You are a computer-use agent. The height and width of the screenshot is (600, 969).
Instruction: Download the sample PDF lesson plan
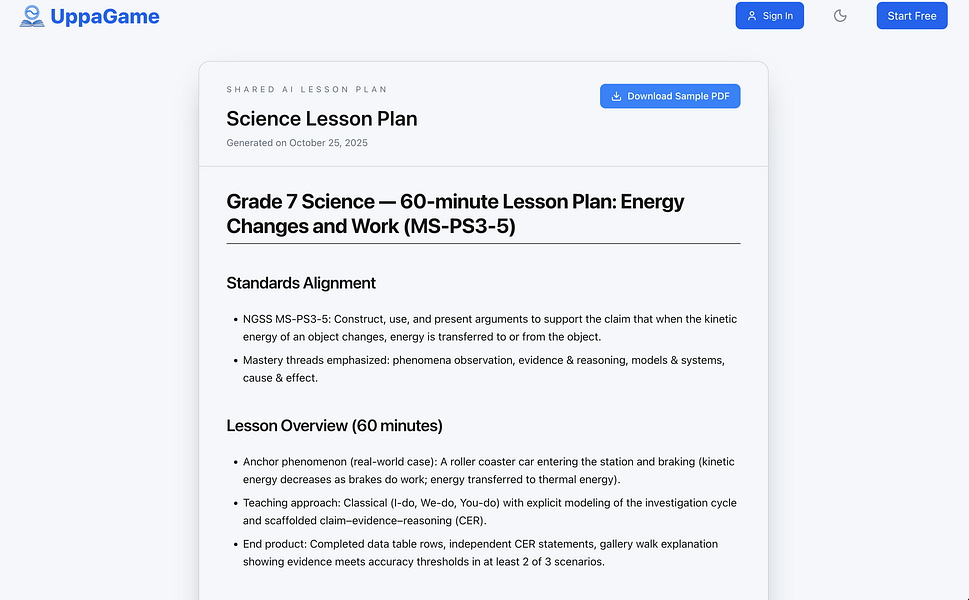(670, 96)
